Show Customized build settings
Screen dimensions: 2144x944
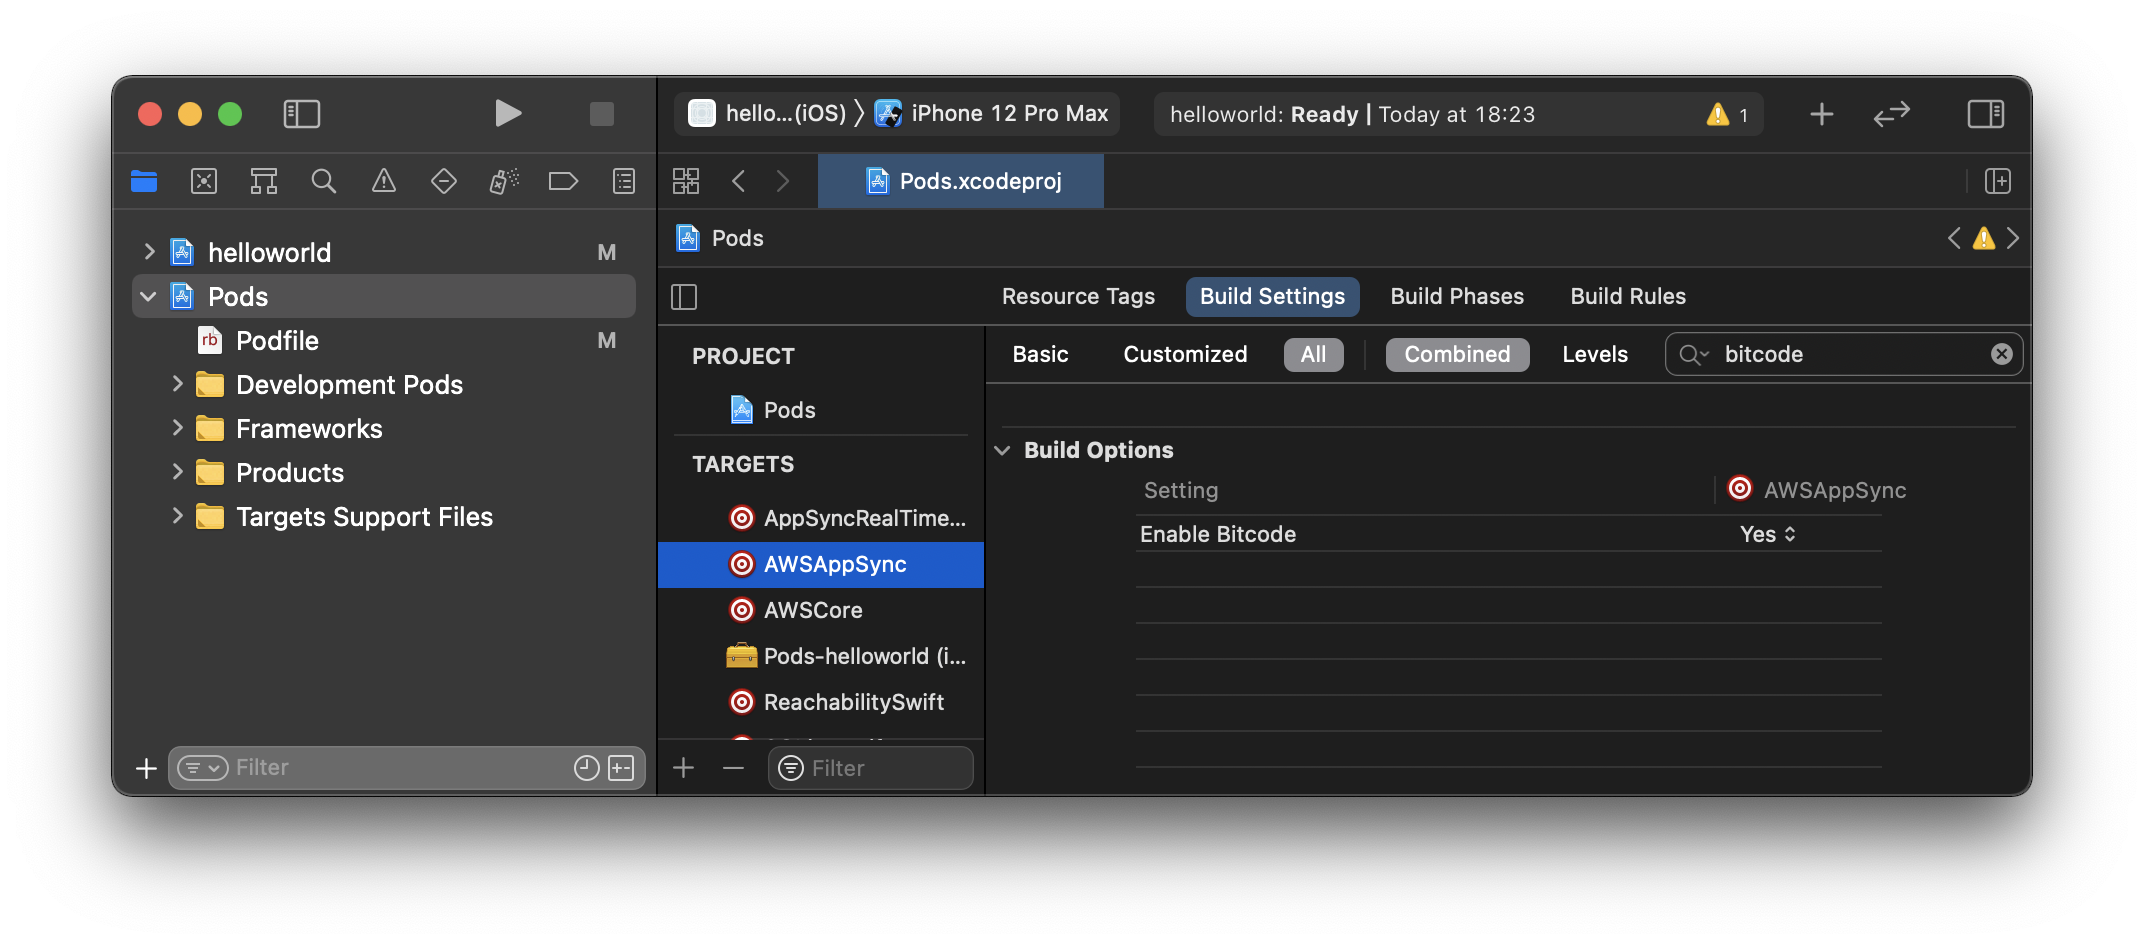pos(1185,354)
